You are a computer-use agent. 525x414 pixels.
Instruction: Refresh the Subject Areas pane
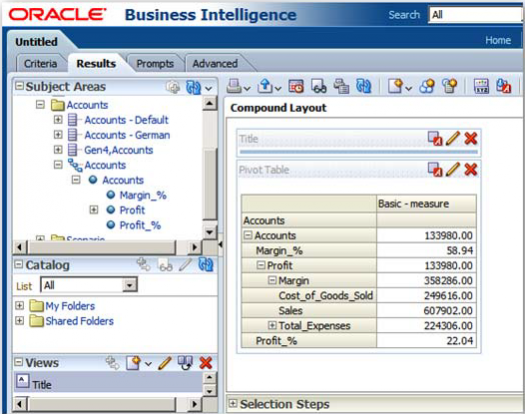point(193,87)
